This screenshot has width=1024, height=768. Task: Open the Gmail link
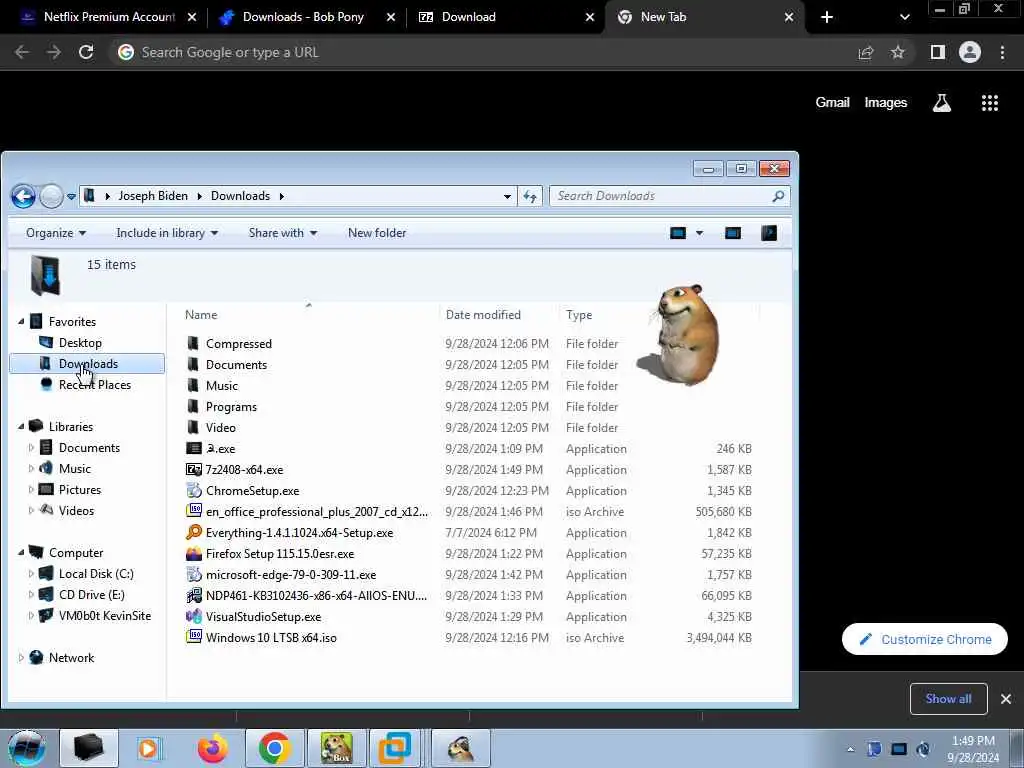(x=832, y=103)
